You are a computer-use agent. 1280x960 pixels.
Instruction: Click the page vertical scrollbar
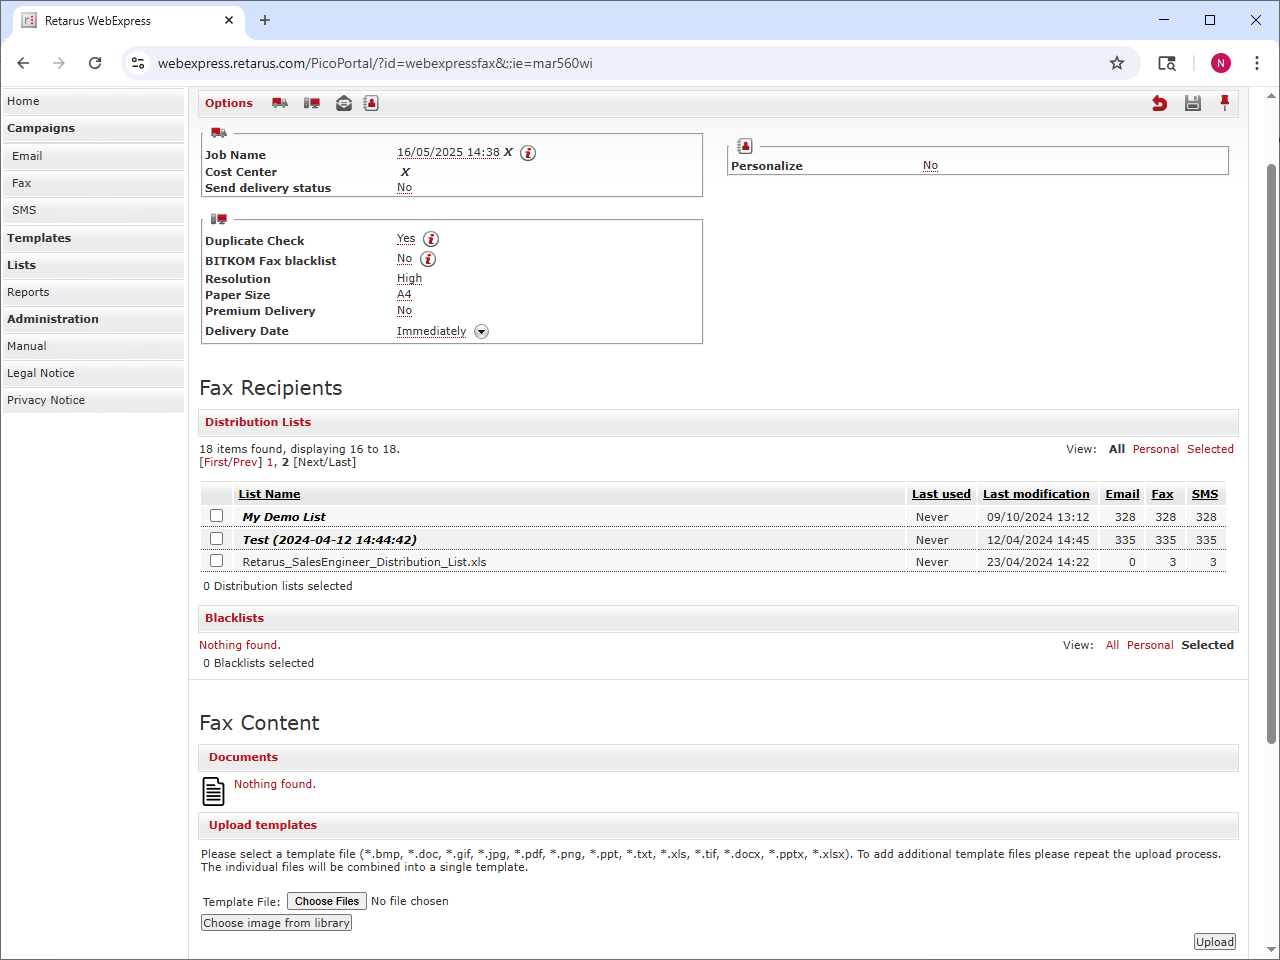(1272, 453)
